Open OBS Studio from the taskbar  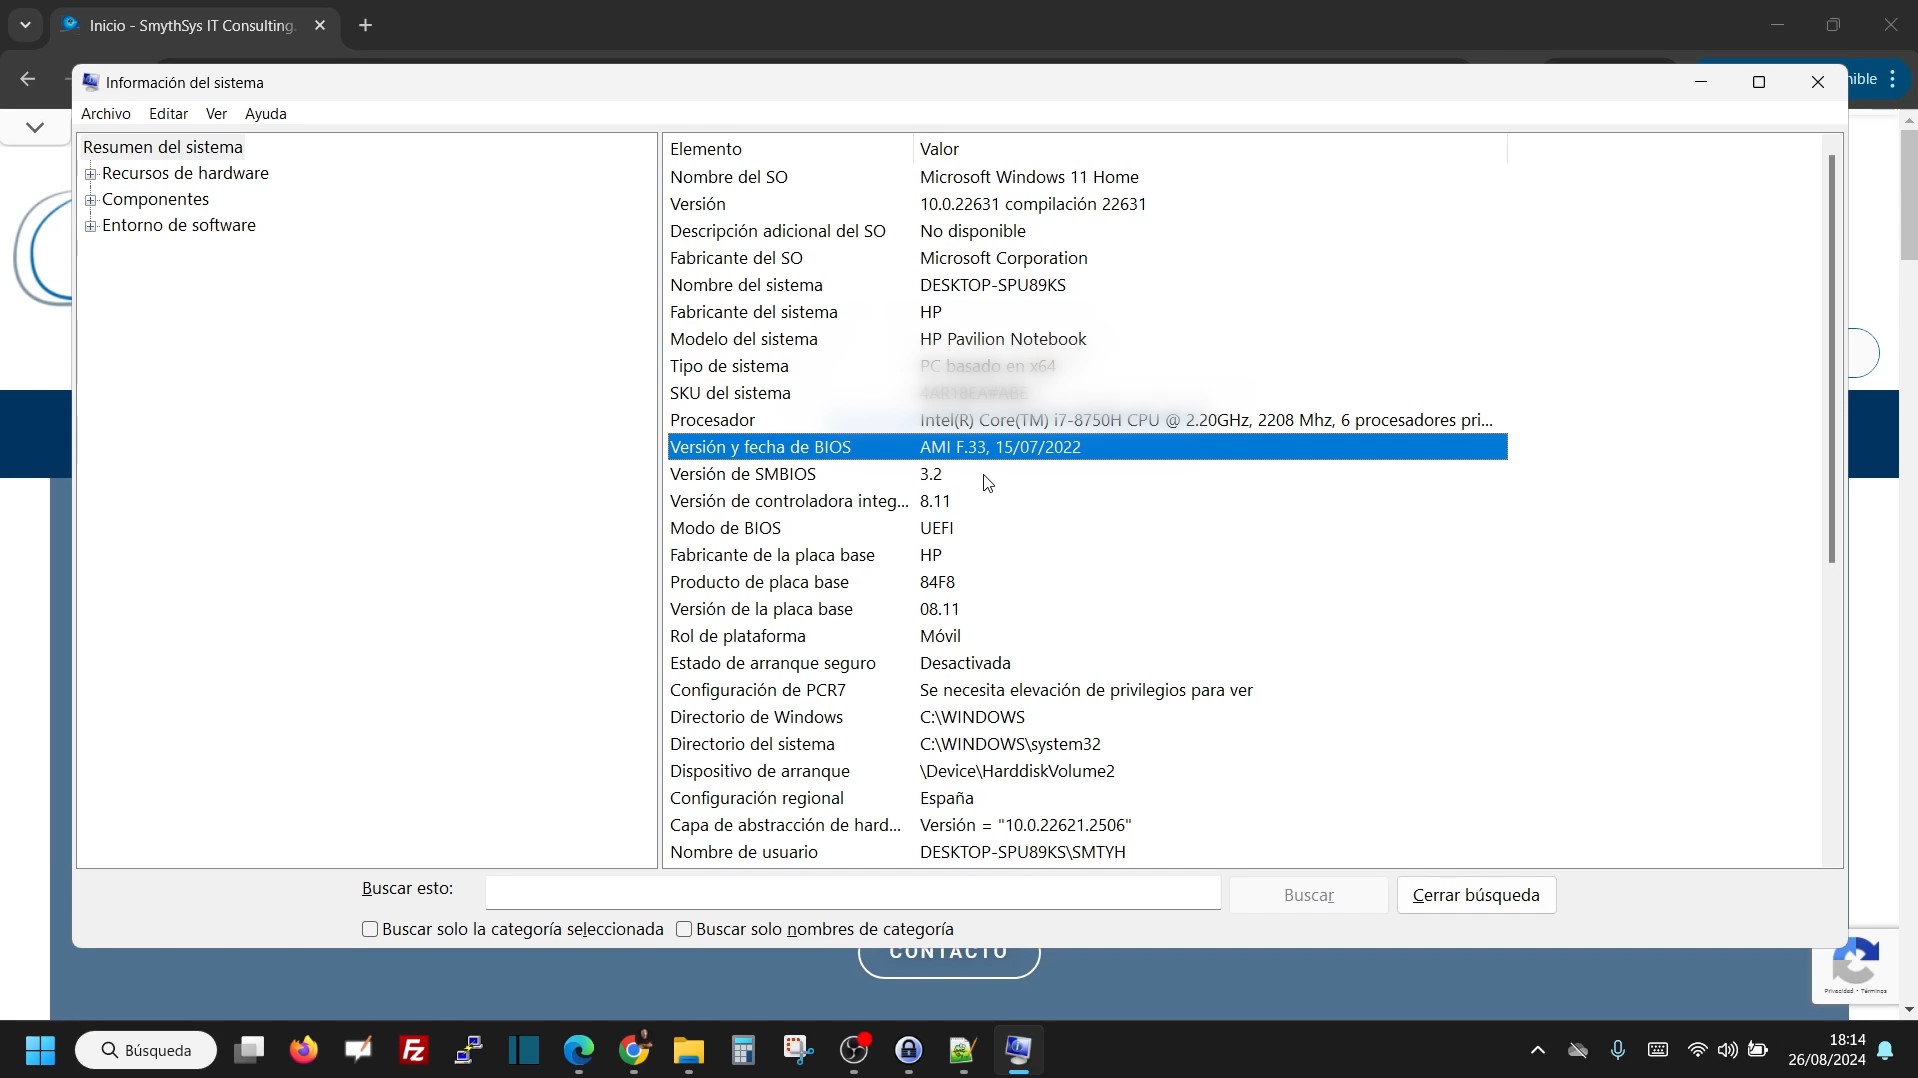(854, 1050)
